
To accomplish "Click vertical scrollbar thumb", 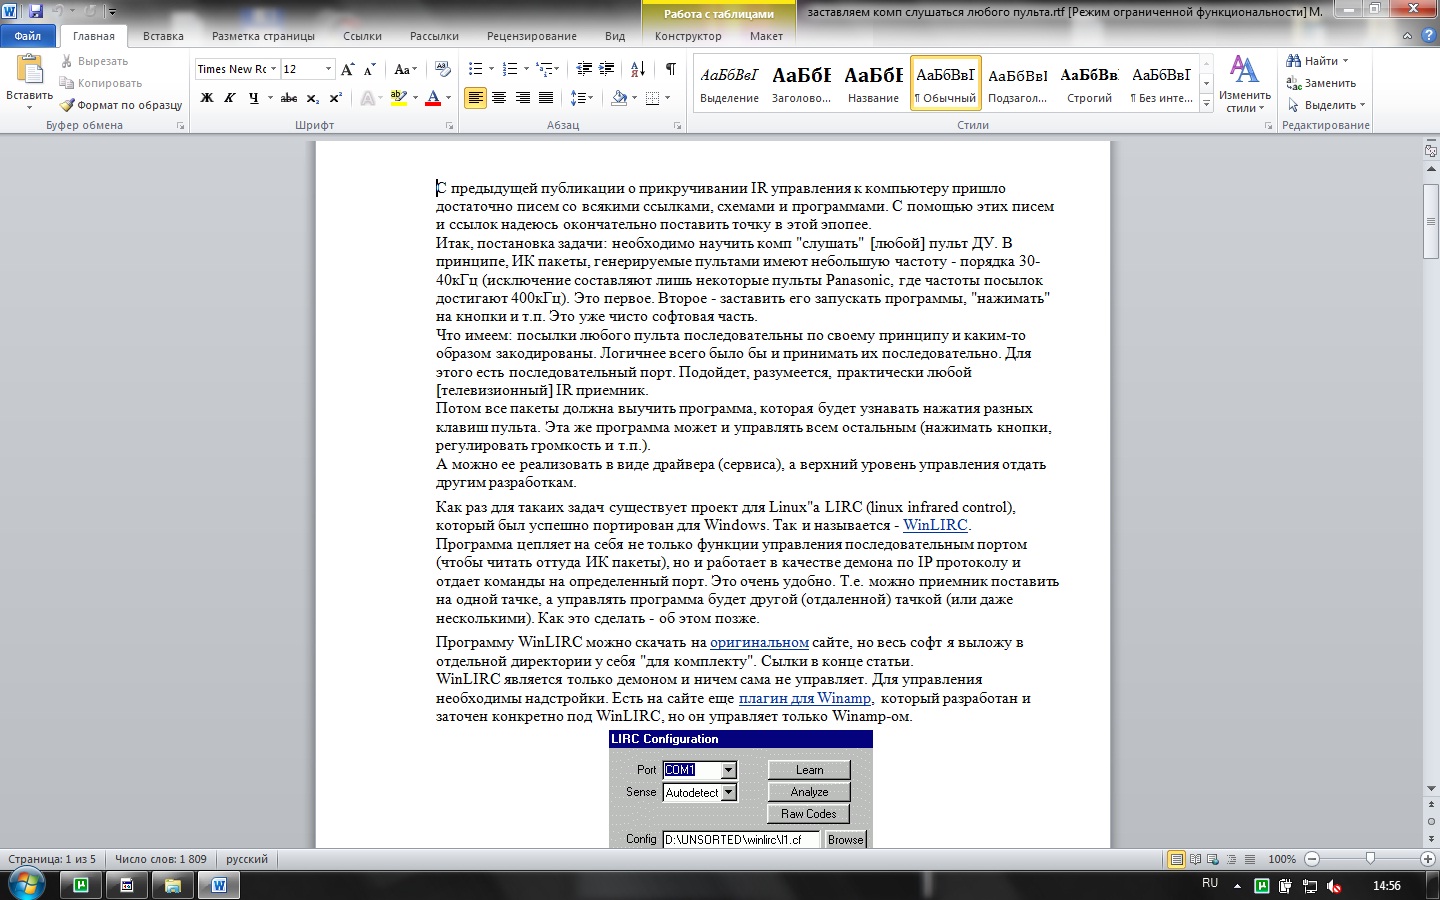I will coord(1431,222).
